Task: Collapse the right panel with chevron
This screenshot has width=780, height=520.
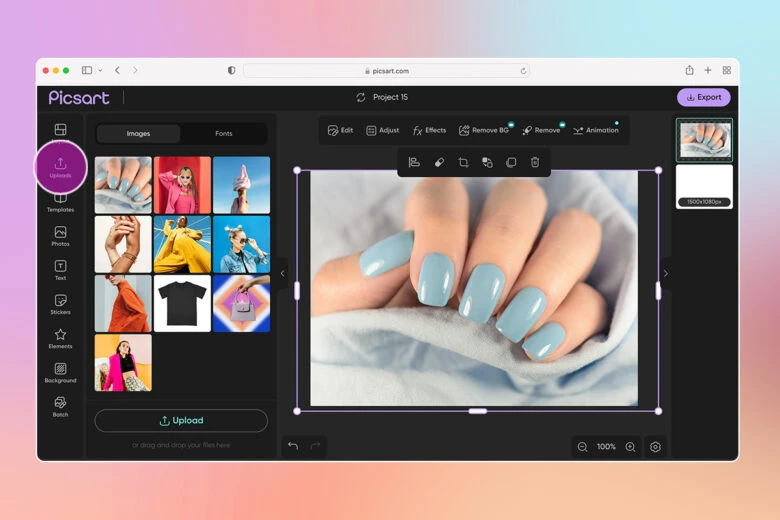Action: click(x=666, y=273)
